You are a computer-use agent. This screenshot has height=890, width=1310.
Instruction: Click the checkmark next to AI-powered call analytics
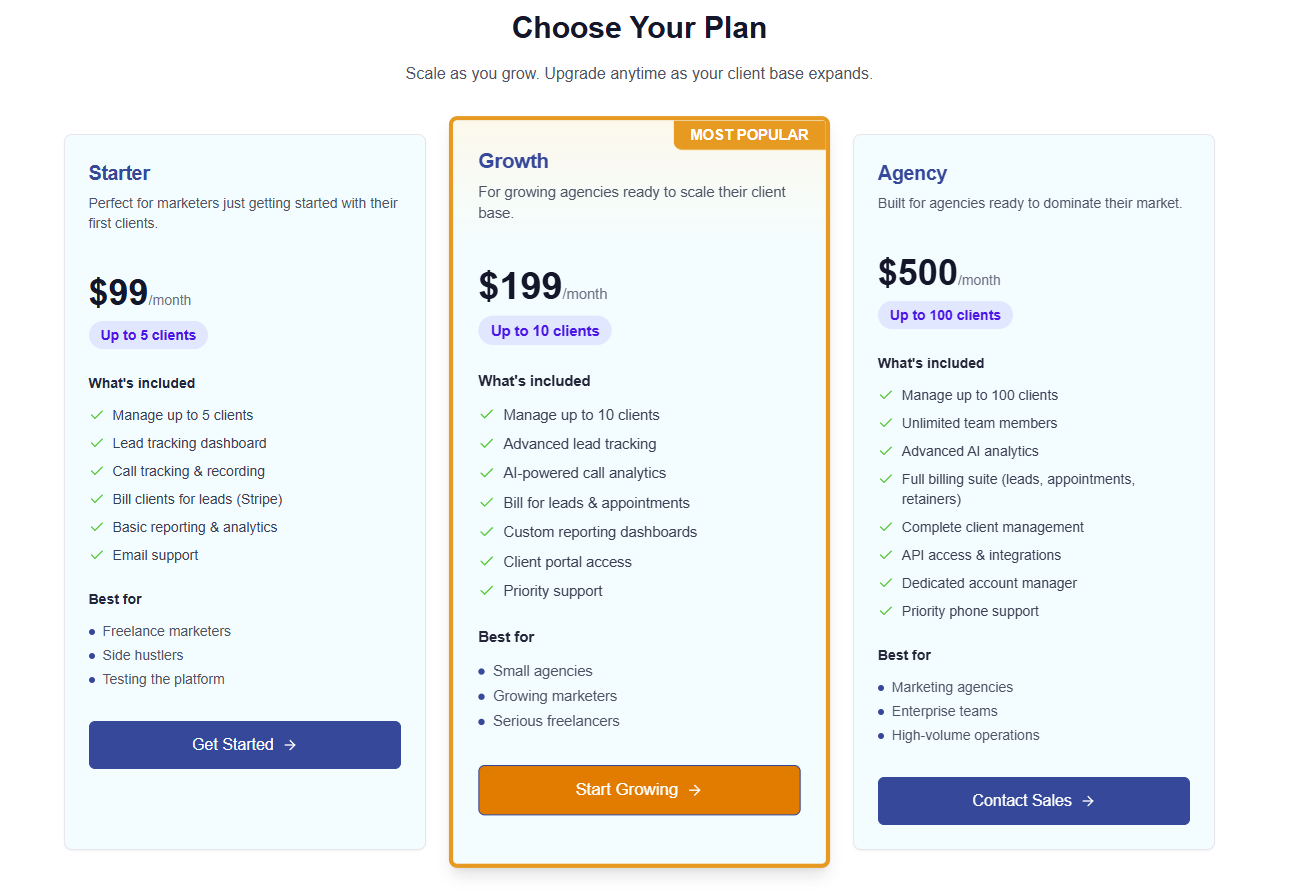click(x=487, y=472)
